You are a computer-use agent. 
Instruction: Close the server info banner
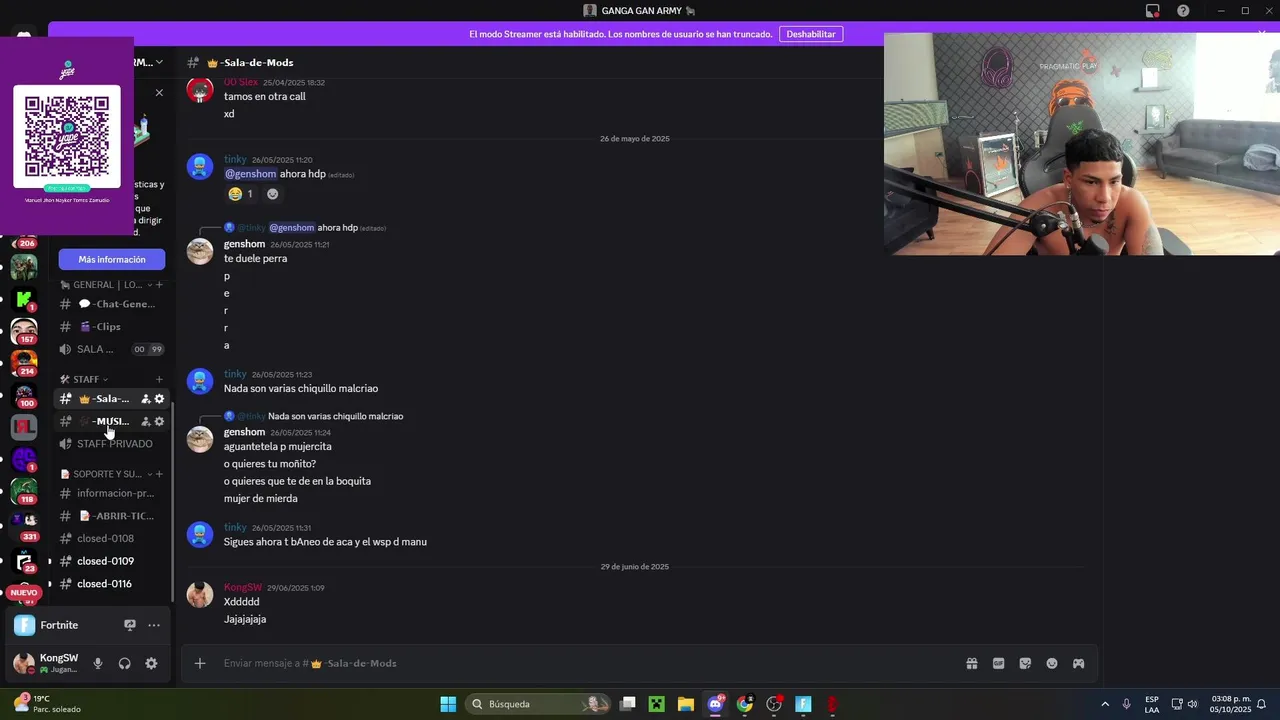pos(159,92)
